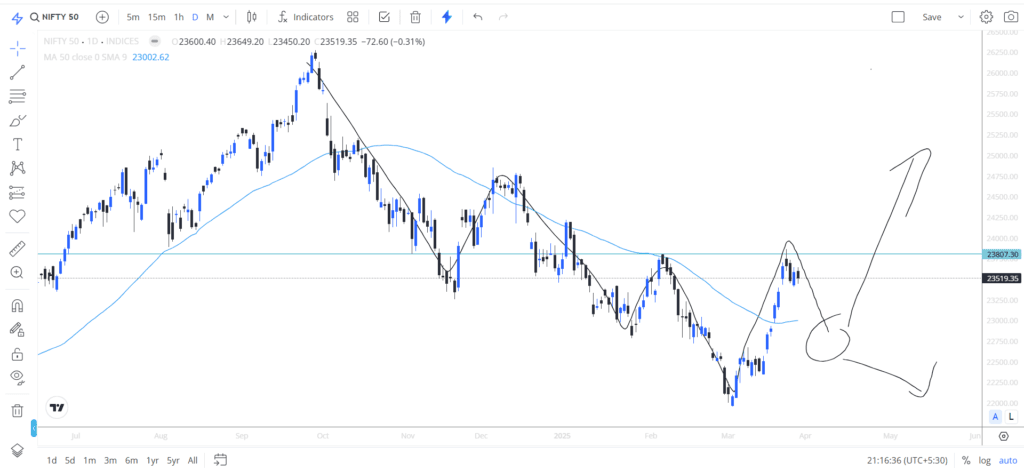Click the Save button
The height and width of the screenshot is (471, 1024).
pyautogui.click(x=931, y=17)
